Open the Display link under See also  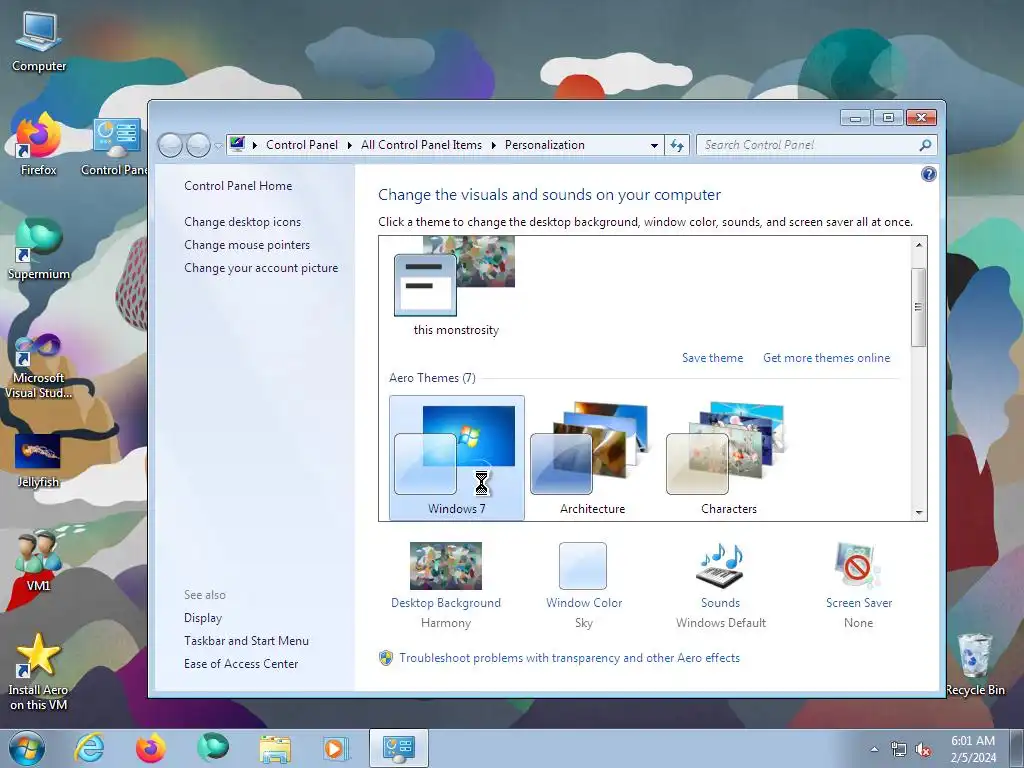point(202,618)
